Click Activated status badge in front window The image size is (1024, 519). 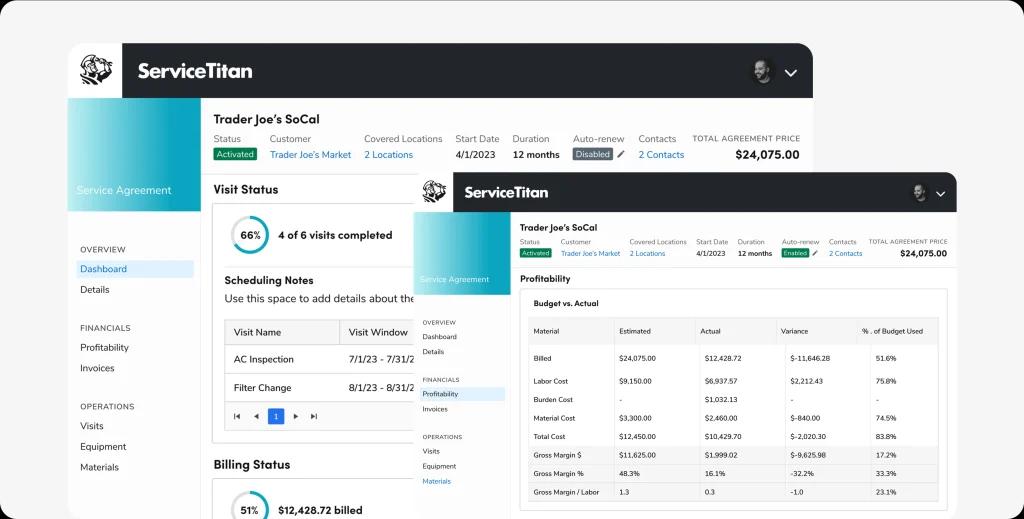[536, 253]
